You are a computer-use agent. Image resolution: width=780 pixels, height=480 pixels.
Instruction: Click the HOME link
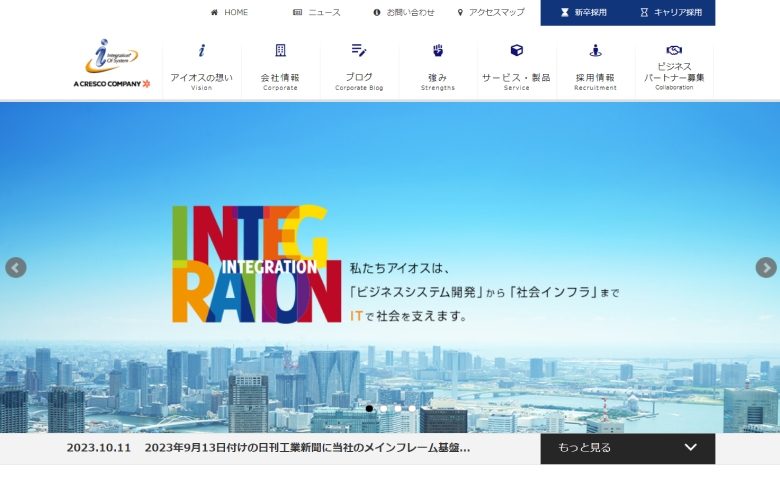point(236,12)
